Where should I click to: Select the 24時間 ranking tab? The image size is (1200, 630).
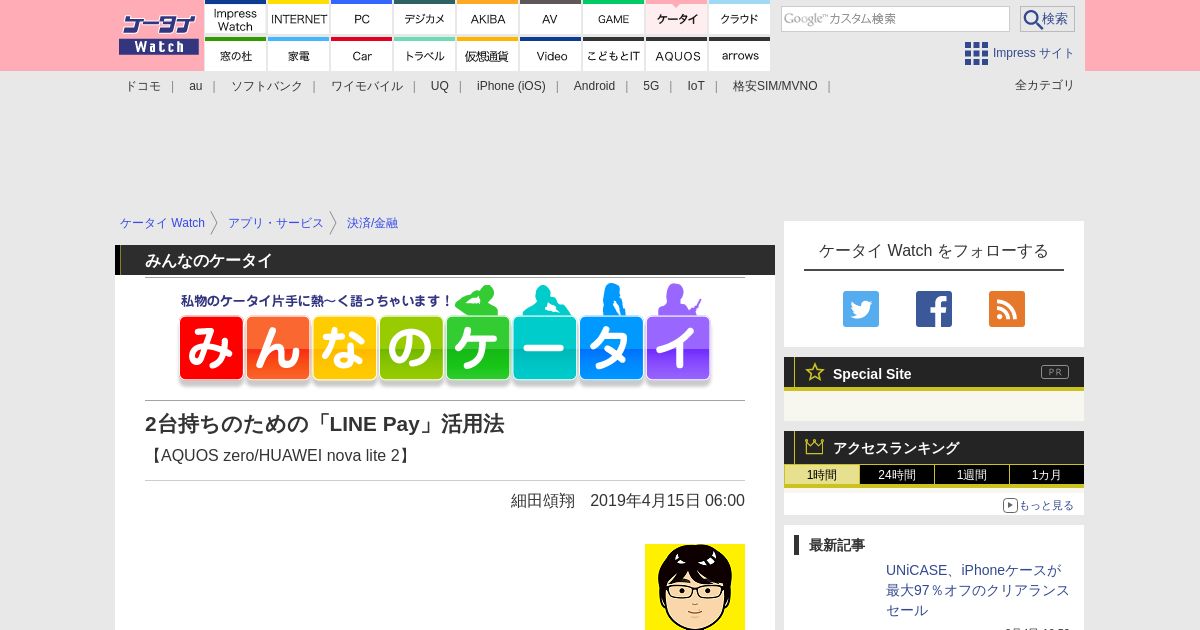pyautogui.click(x=897, y=475)
